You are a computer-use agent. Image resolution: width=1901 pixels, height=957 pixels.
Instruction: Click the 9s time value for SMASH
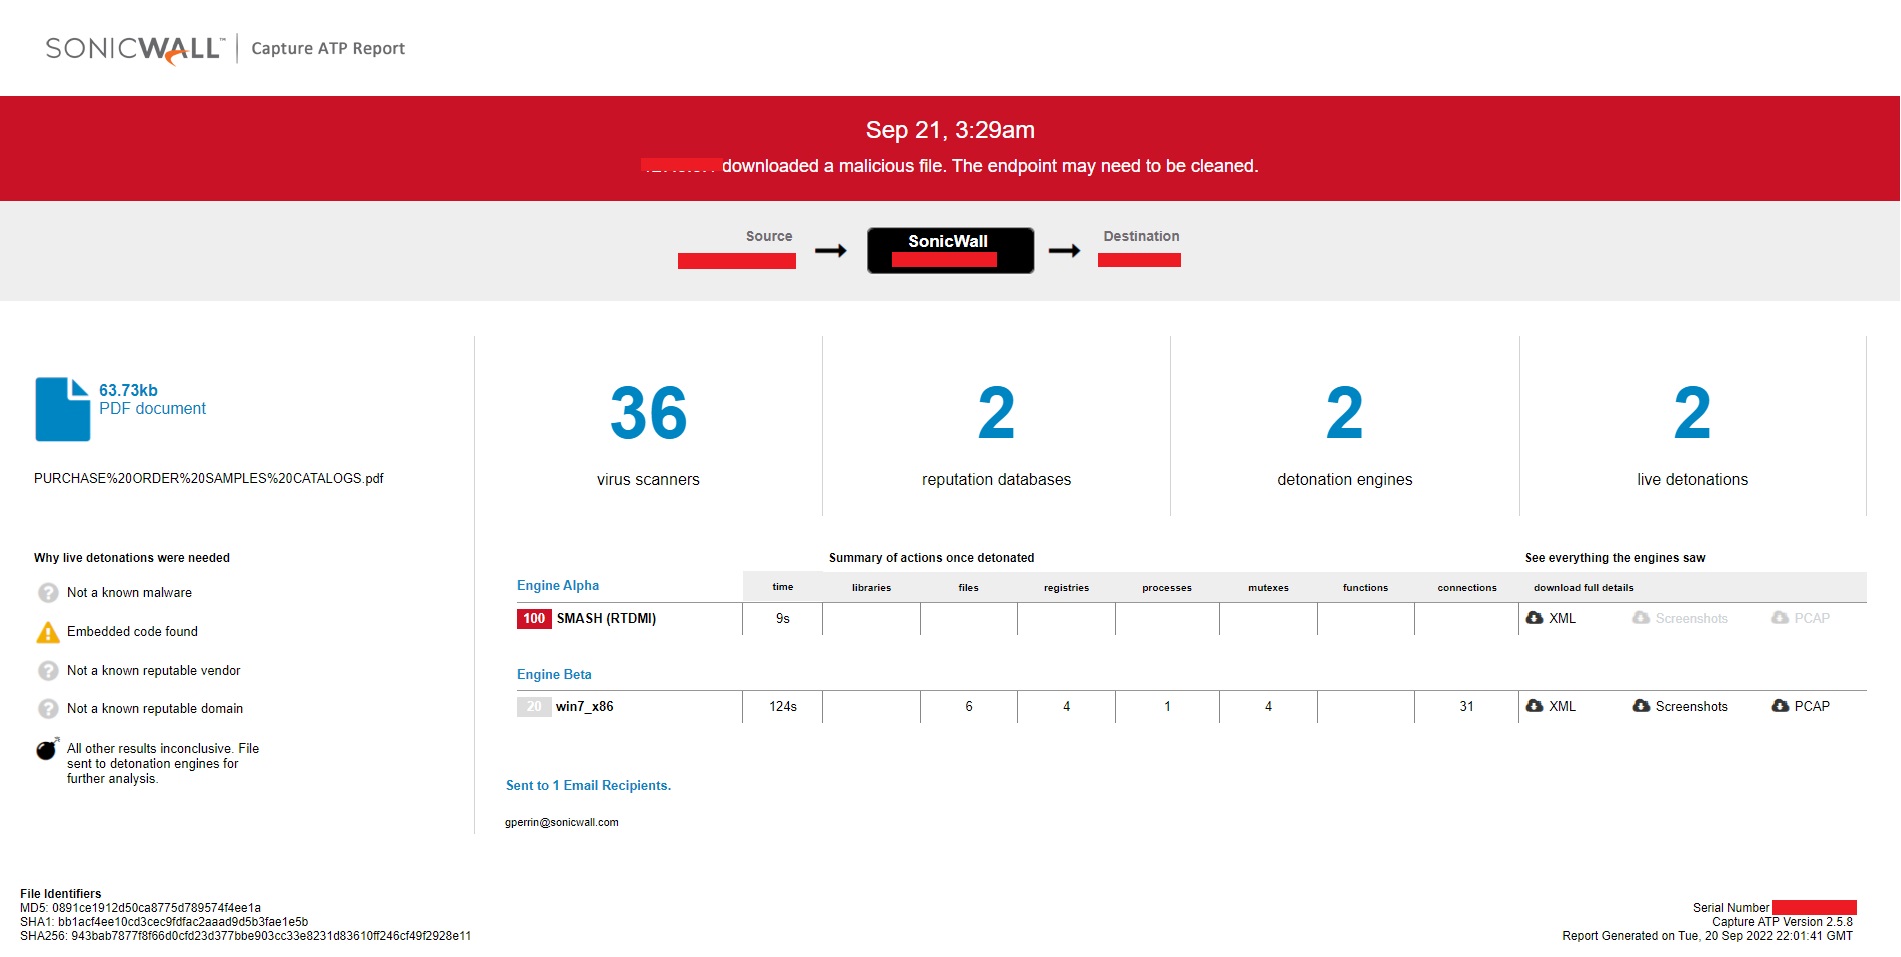click(783, 619)
